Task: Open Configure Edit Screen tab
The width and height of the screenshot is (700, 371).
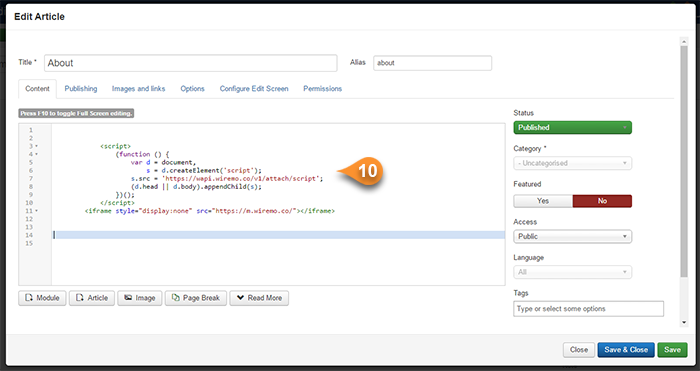Action: (254, 89)
